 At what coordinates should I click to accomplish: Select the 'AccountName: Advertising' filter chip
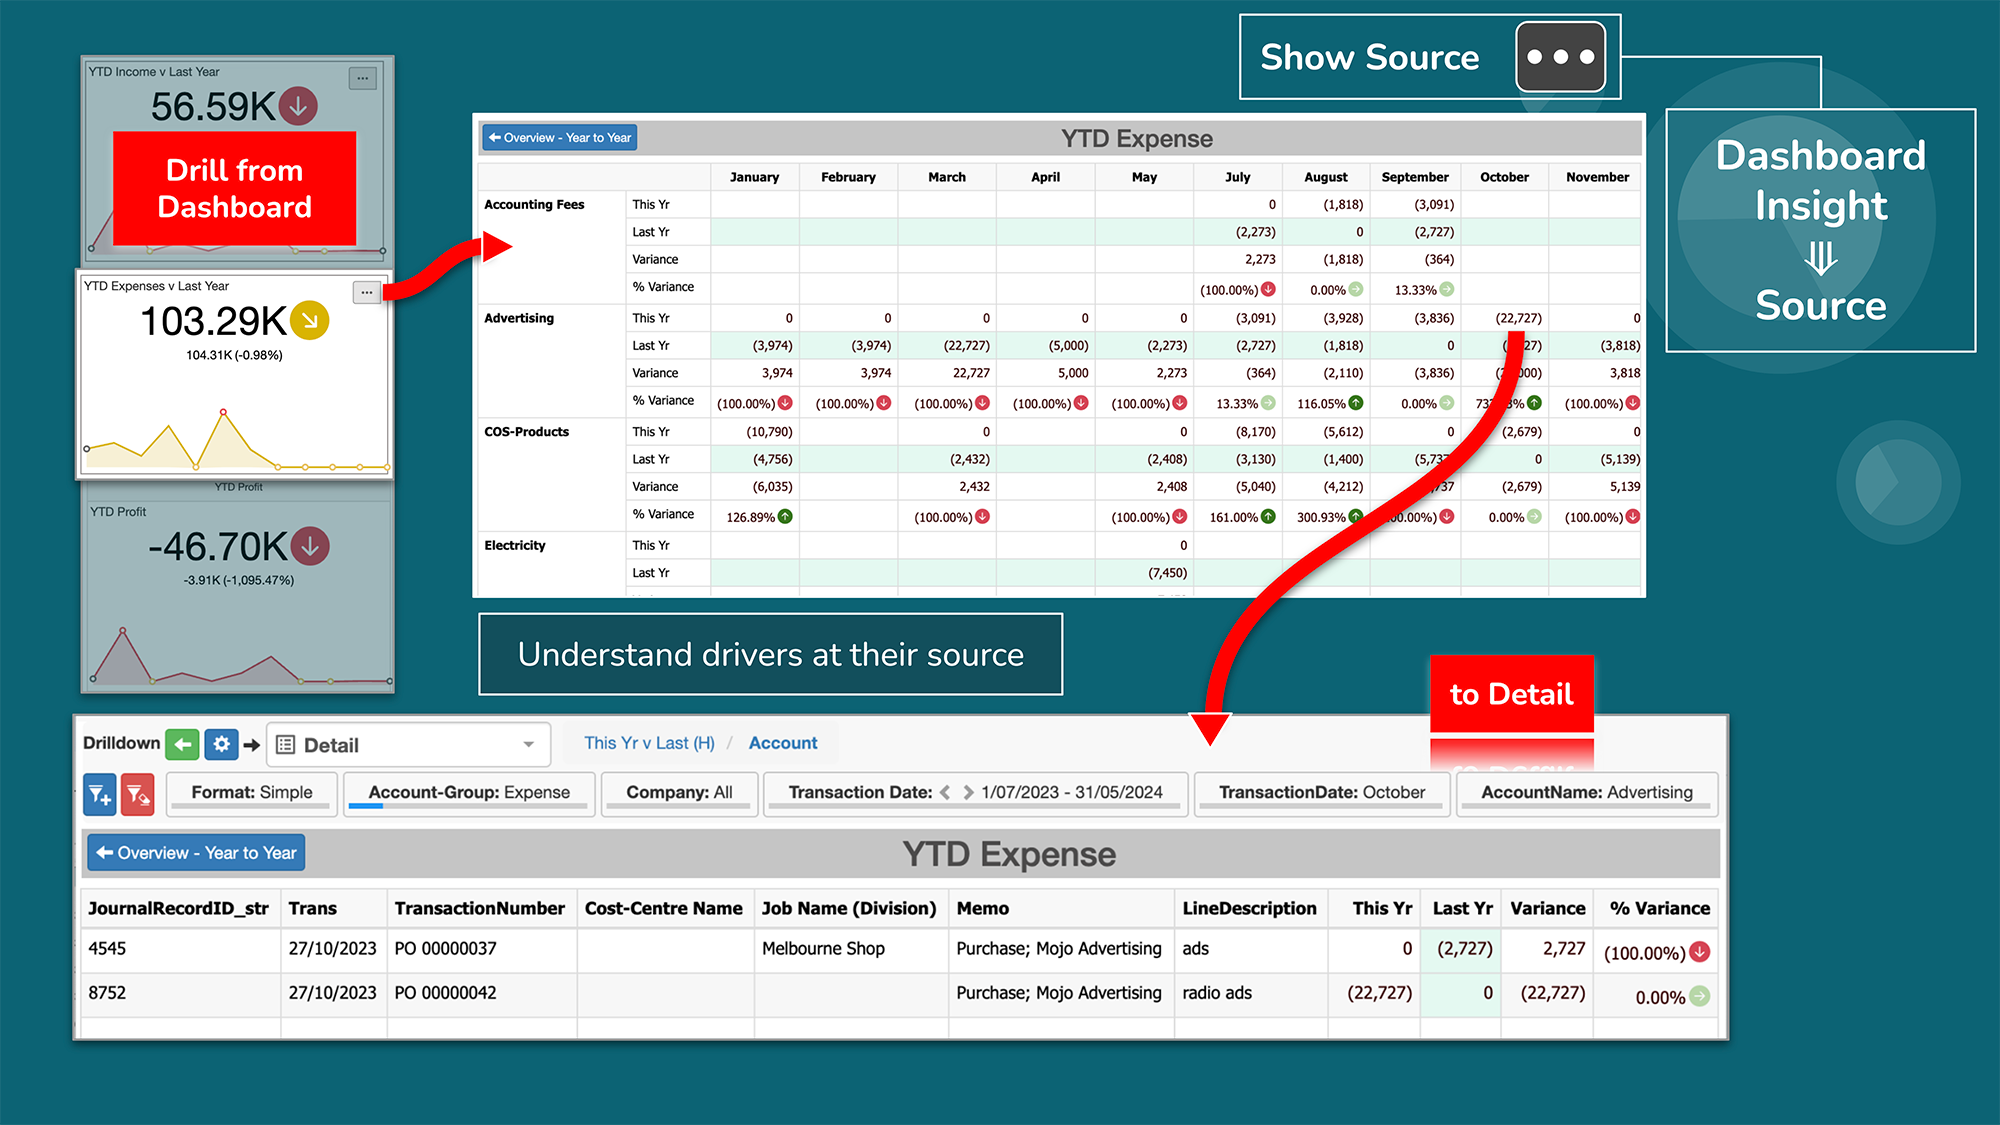click(x=1586, y=793)
